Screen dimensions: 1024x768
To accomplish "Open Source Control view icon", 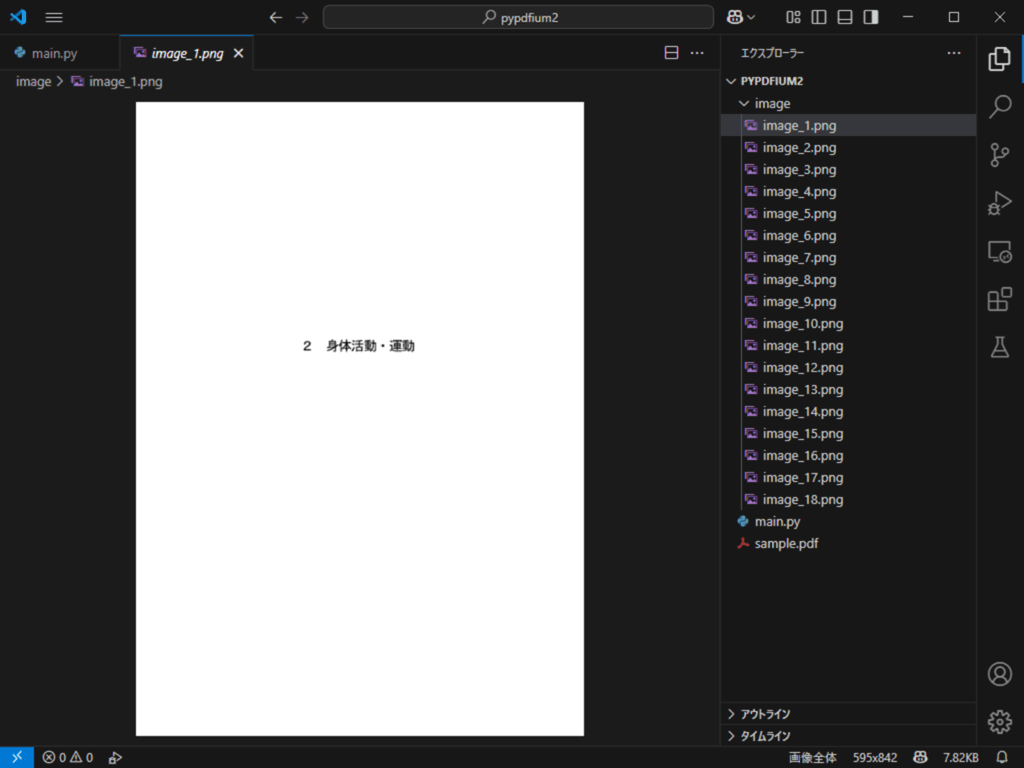I will pyautogui.click(x=999, y=155).
